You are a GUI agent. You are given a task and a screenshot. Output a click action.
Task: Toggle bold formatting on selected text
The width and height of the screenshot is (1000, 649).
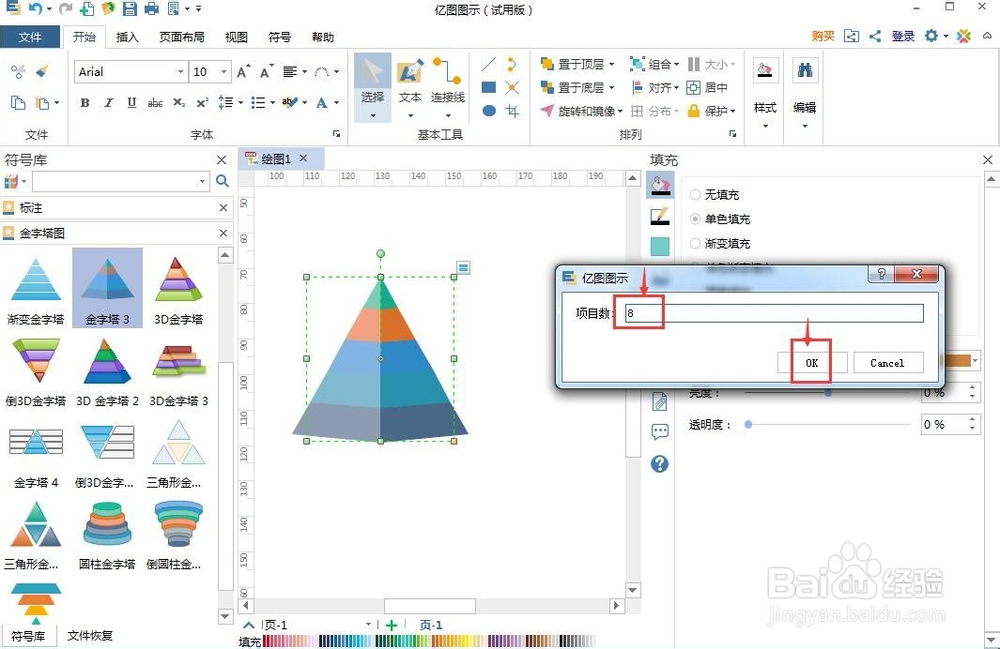click(84, 103)
